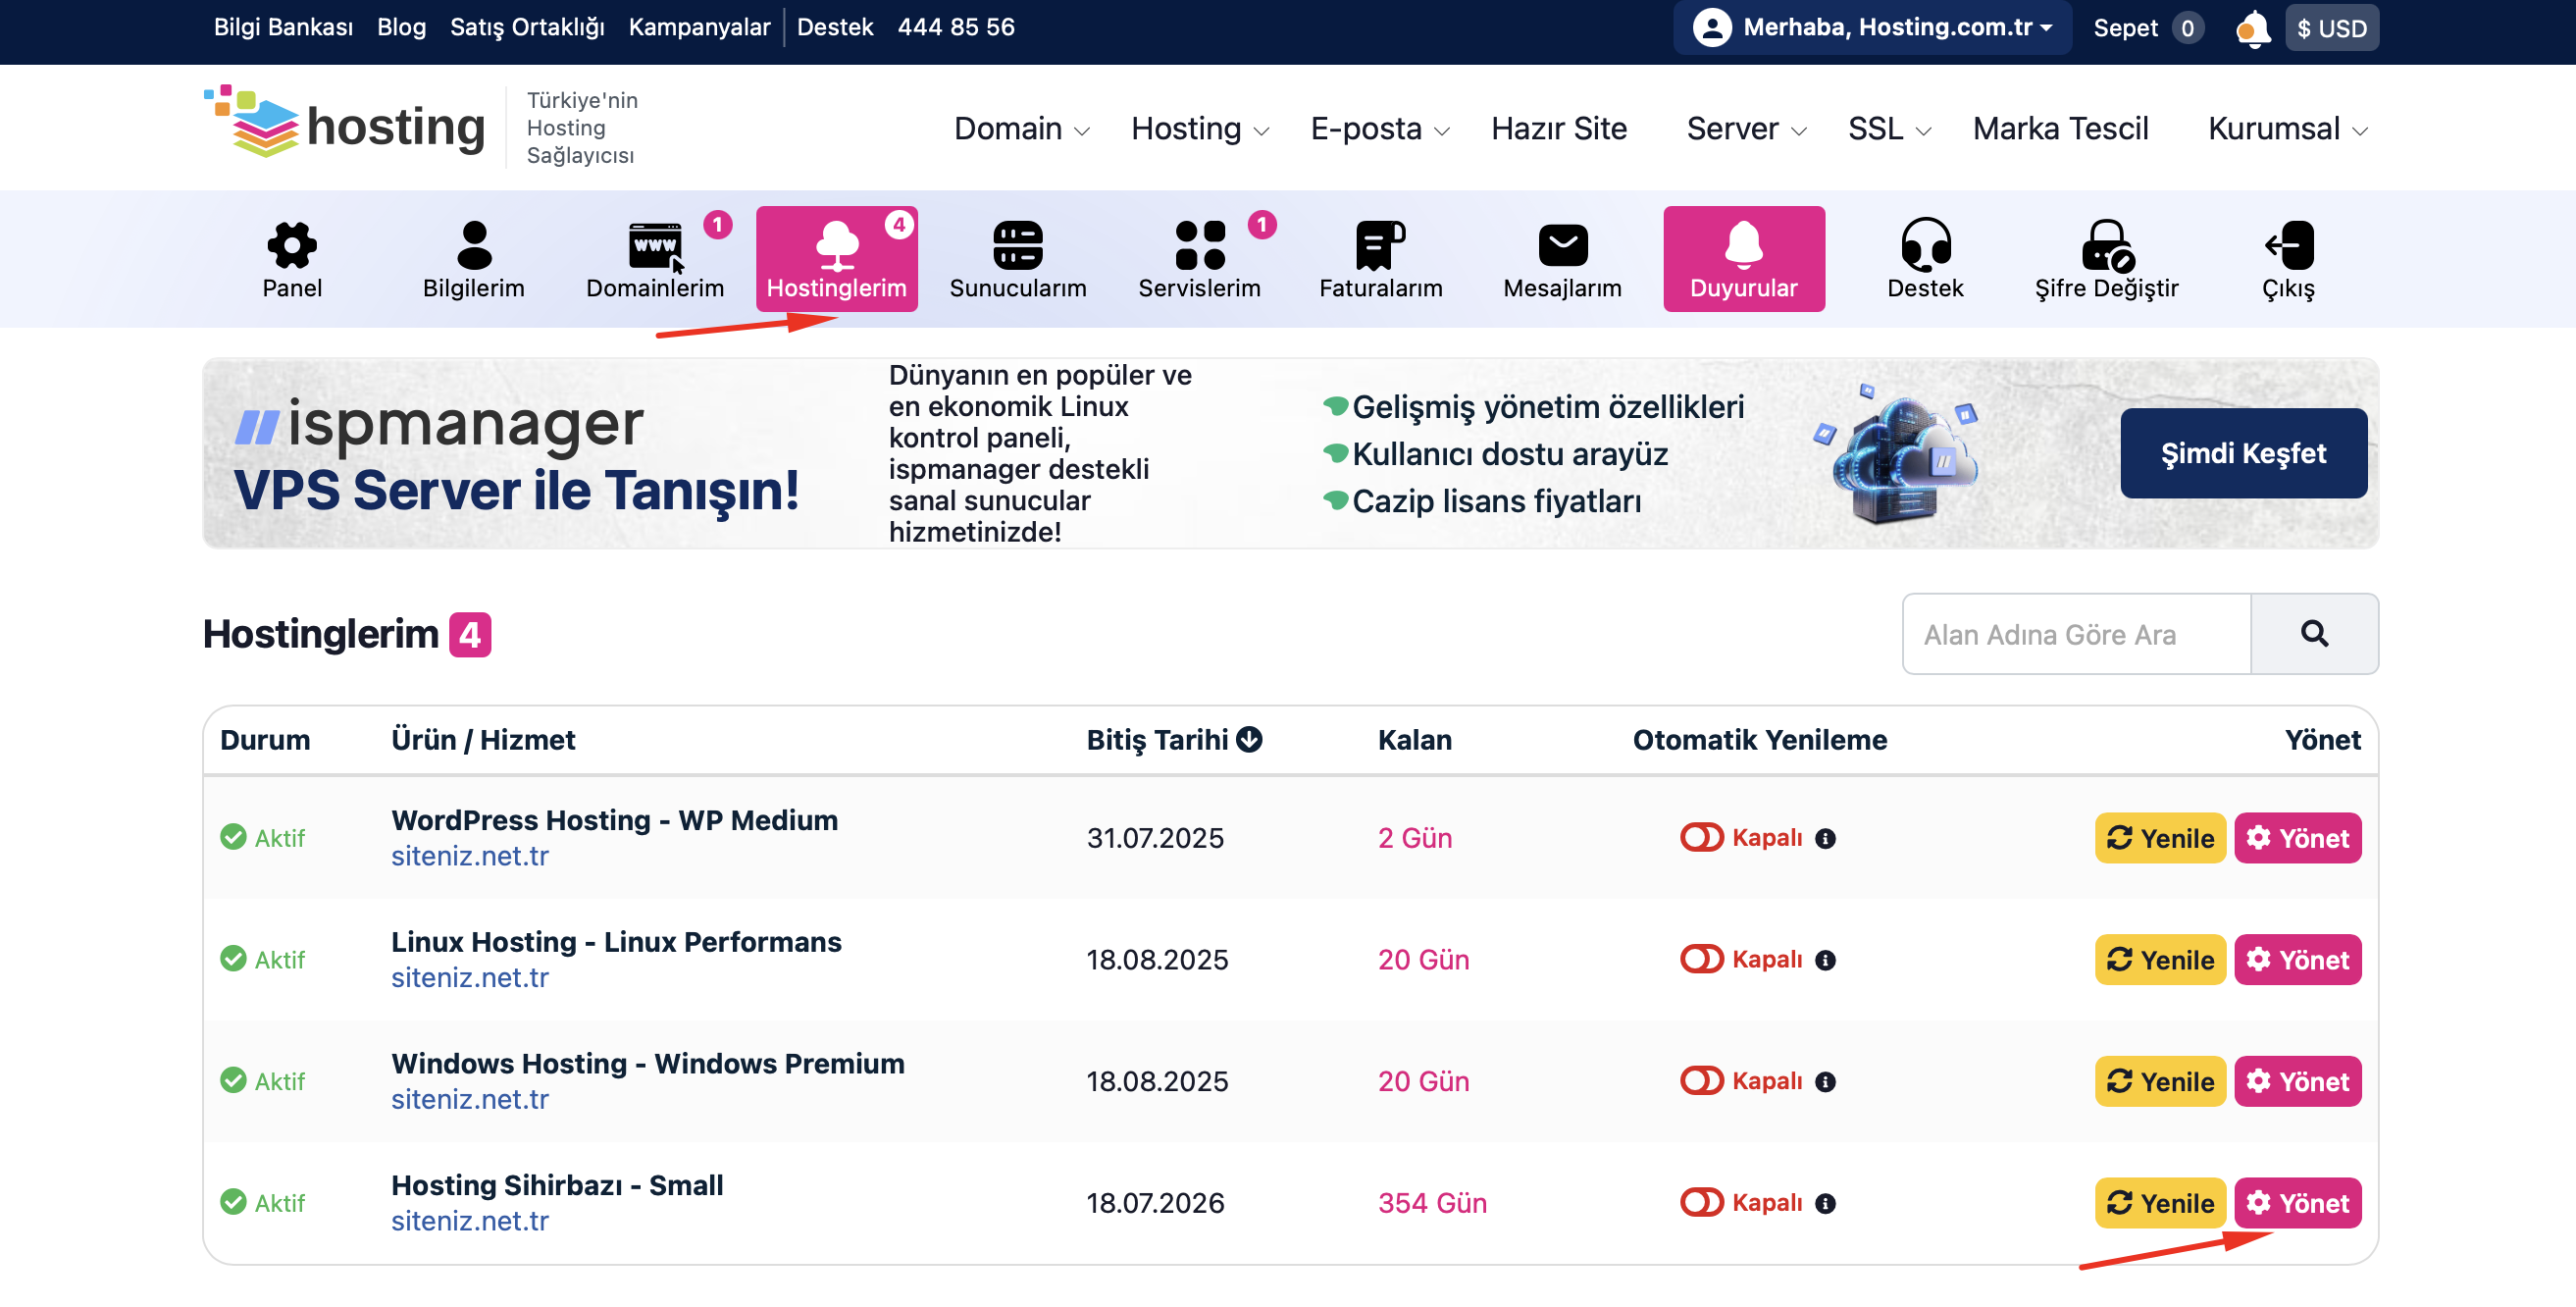The image size is (2576, 1307).
Task: Focus the Alan Adına Göre Ara field
Action: 2076,634
